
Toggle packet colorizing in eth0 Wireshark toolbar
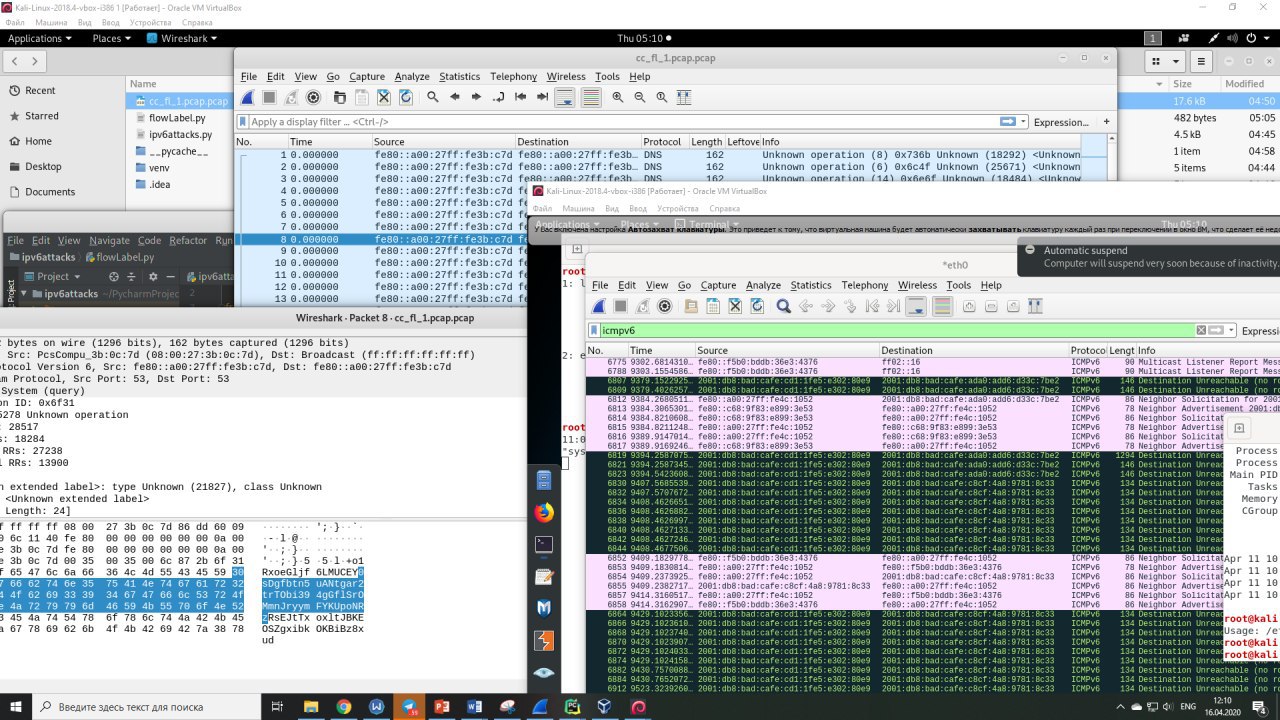[x=942, y=306]
